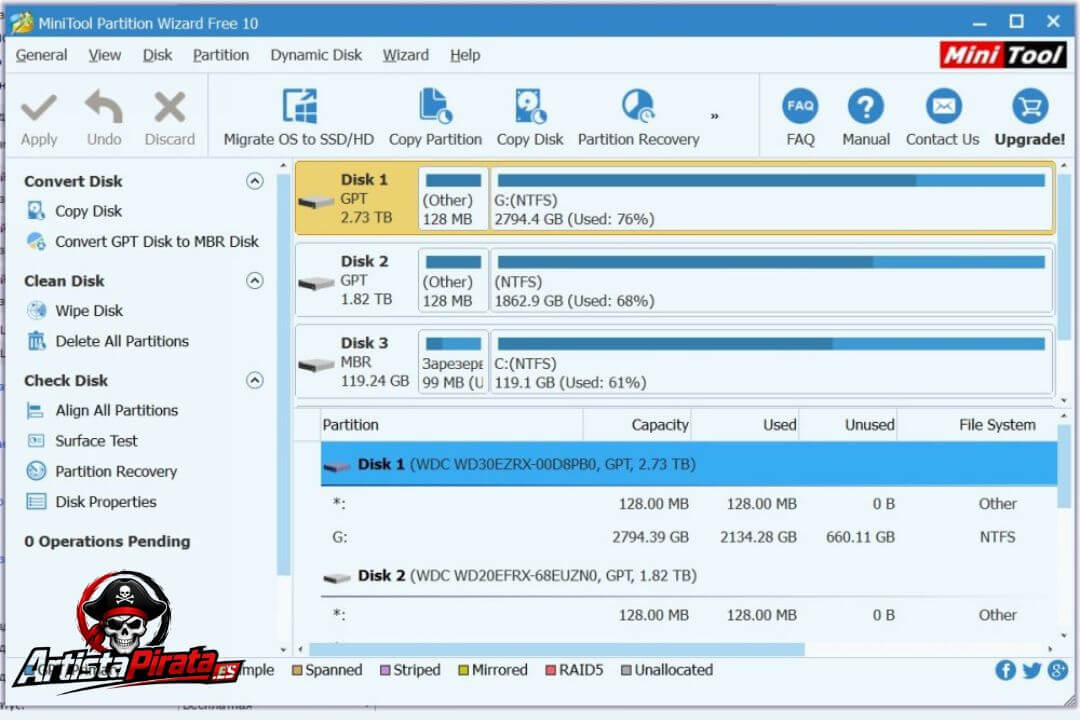The width and height of the screenshot is (1080, 720).
Task: Click the MiniTool logo
Action: click(1003, 54)
